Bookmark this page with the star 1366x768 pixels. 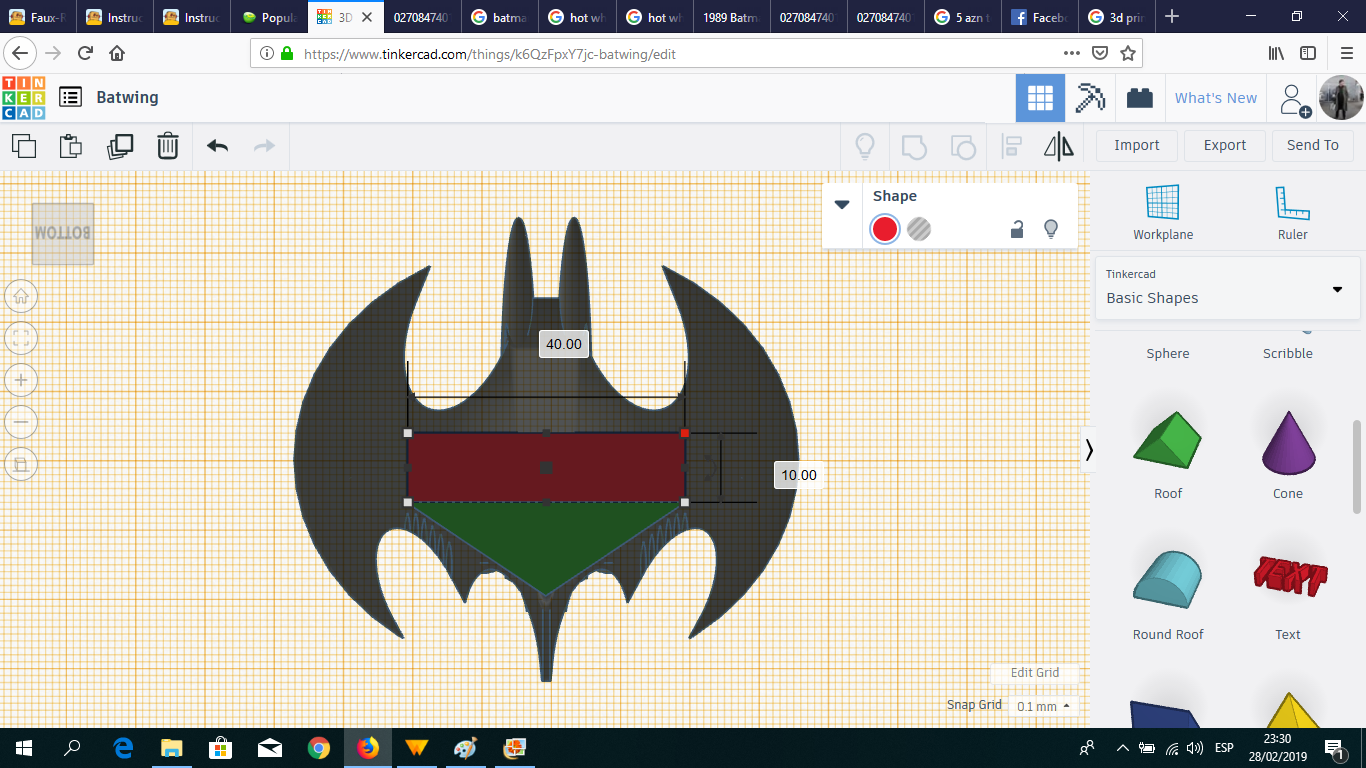click(1128, 53)
